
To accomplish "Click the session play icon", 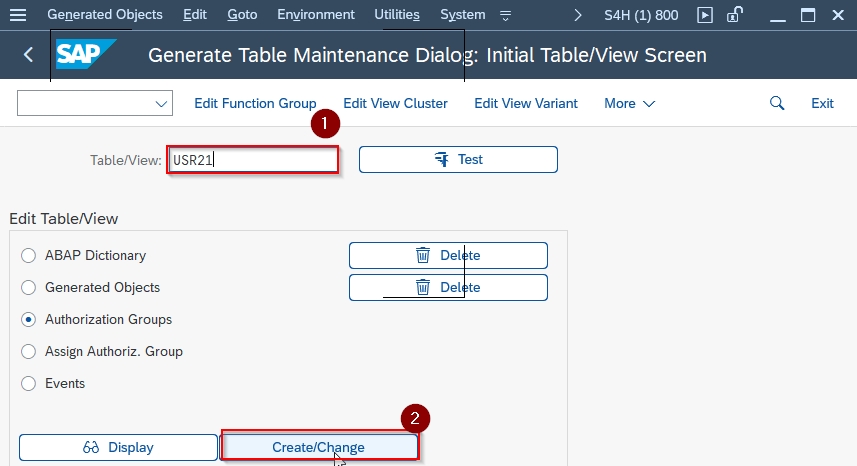I will [x=705, y=15].
